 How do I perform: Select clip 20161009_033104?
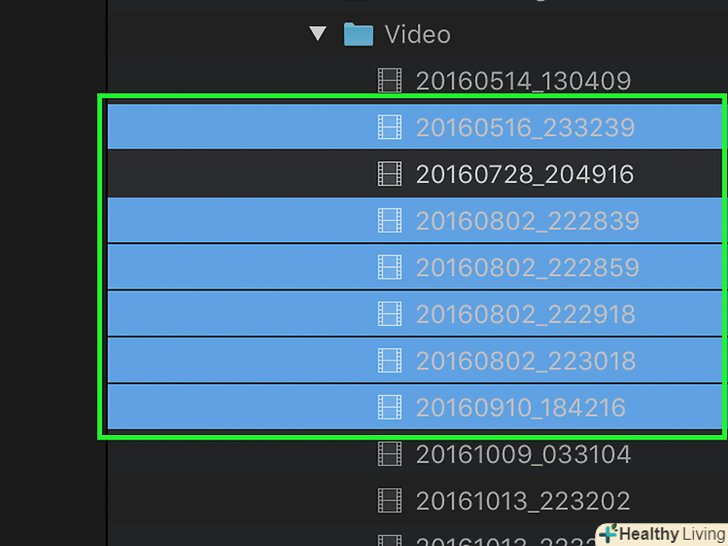point(523,455)
